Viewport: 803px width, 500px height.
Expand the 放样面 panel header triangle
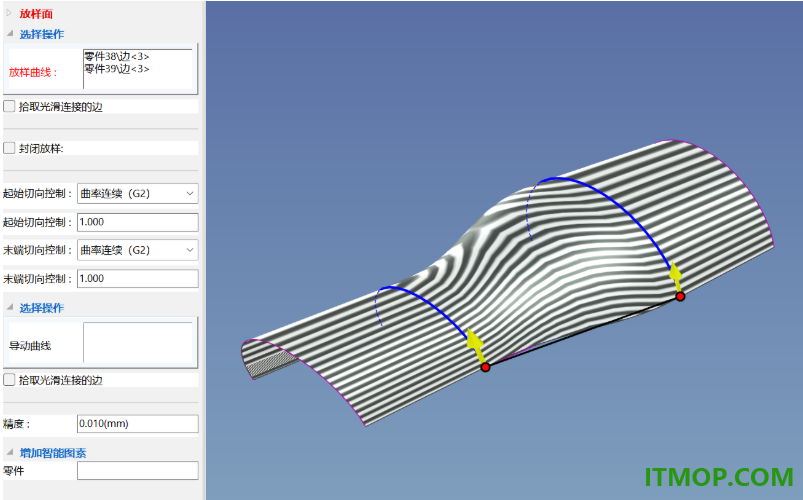tap(9, 13)
